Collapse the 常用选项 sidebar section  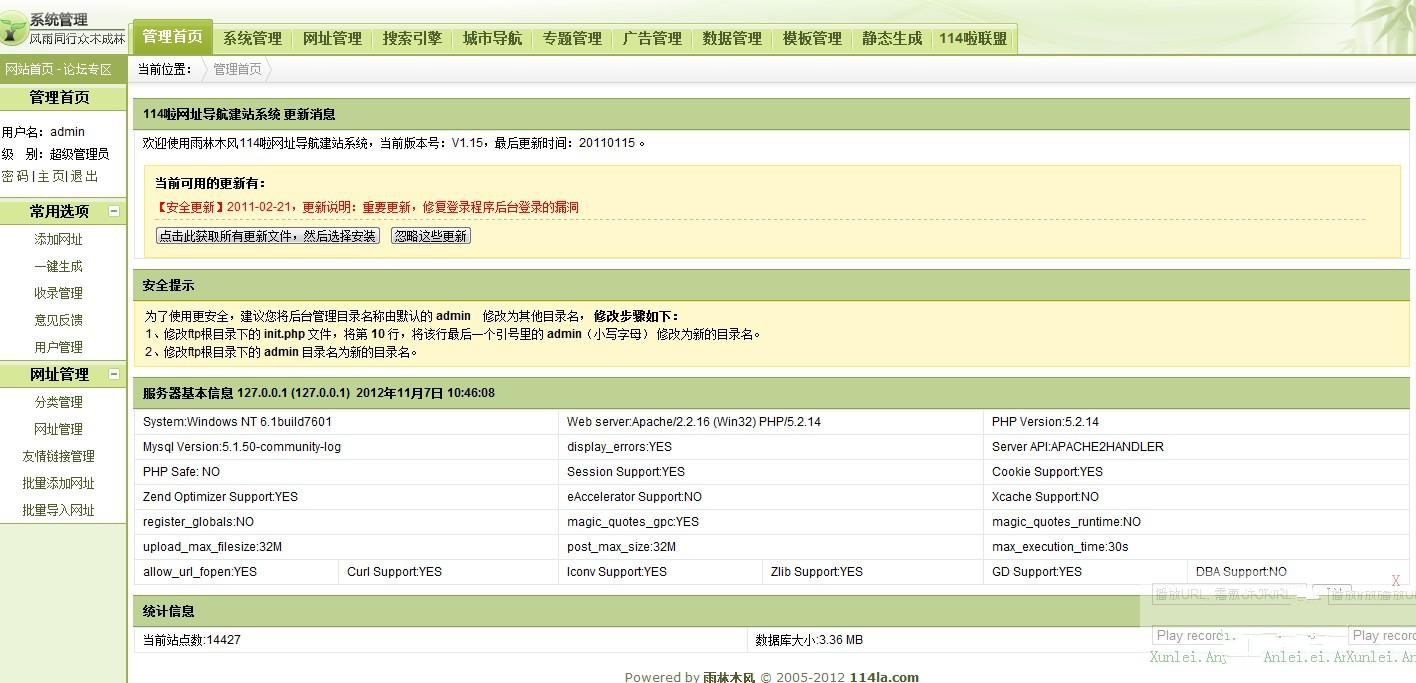[x=114, y=211]
